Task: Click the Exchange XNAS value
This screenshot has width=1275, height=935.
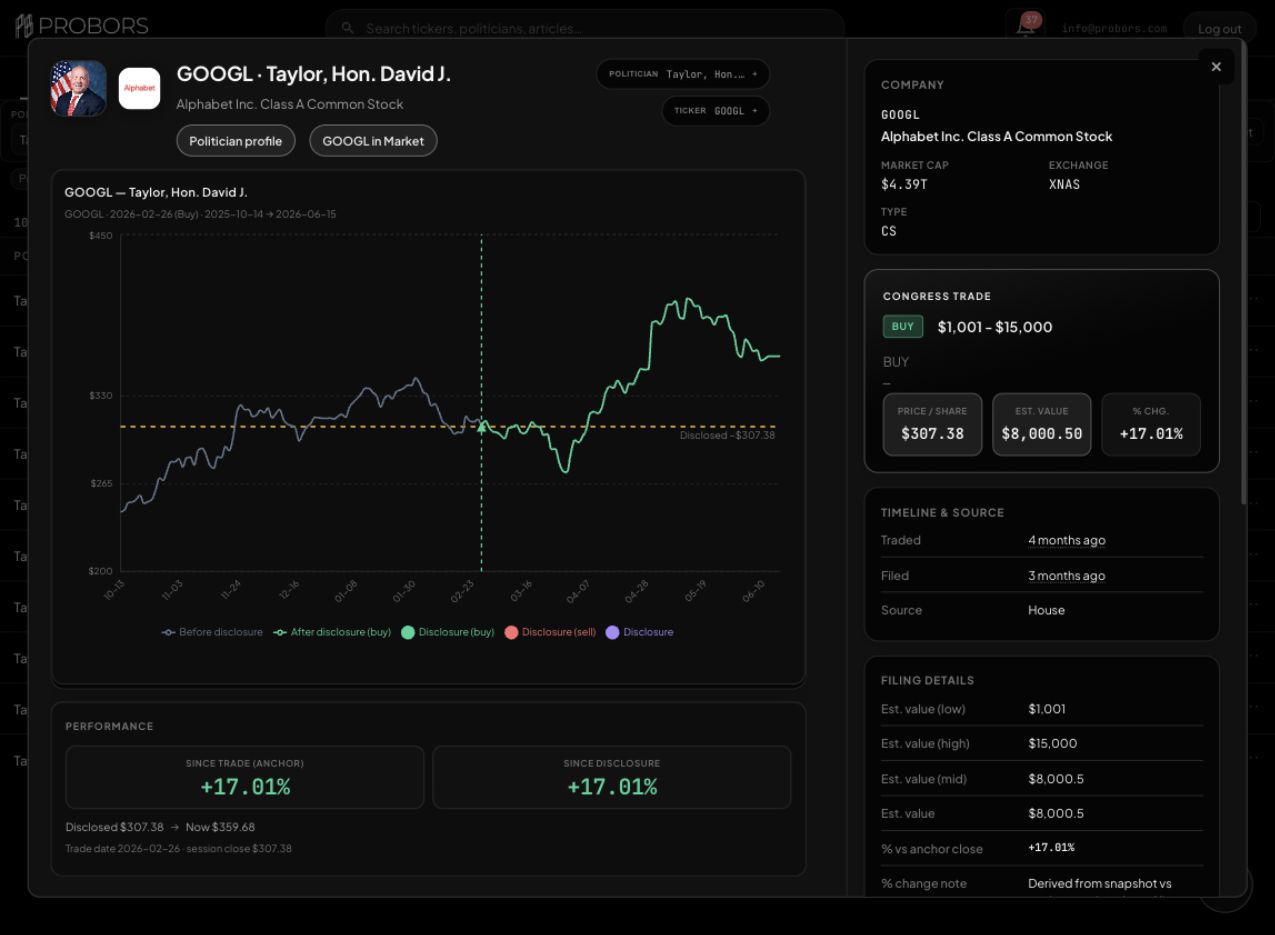Action: point(1064,184)
